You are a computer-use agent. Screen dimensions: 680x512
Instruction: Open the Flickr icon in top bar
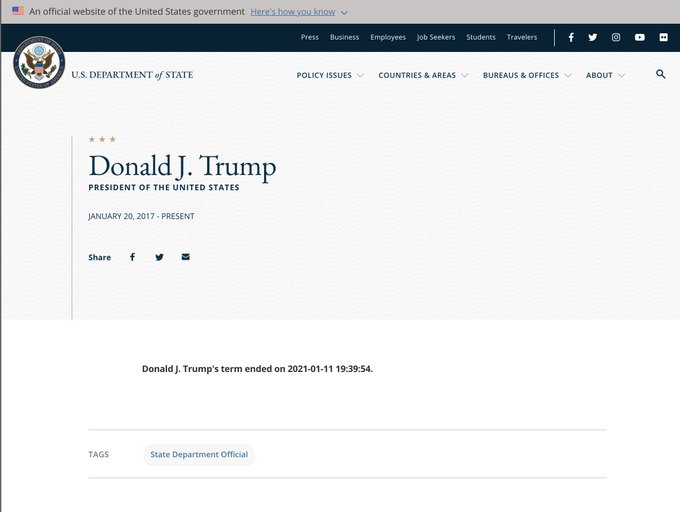pos(664,37)
